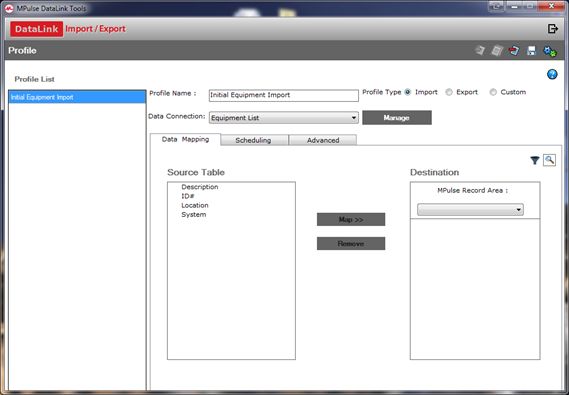Open help with the blue question mark

pos(552,74)
